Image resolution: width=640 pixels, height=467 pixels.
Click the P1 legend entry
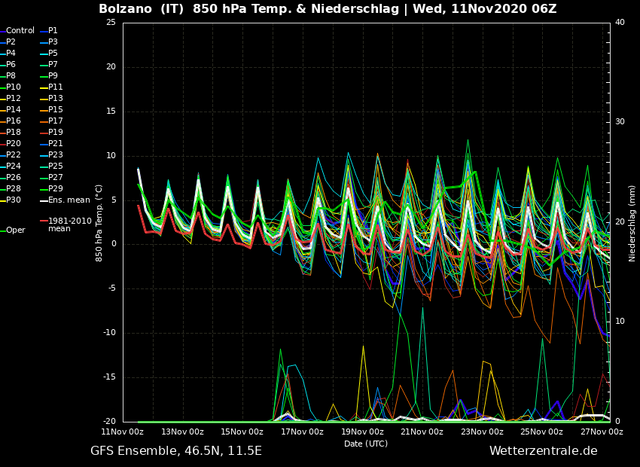point(49,31)
